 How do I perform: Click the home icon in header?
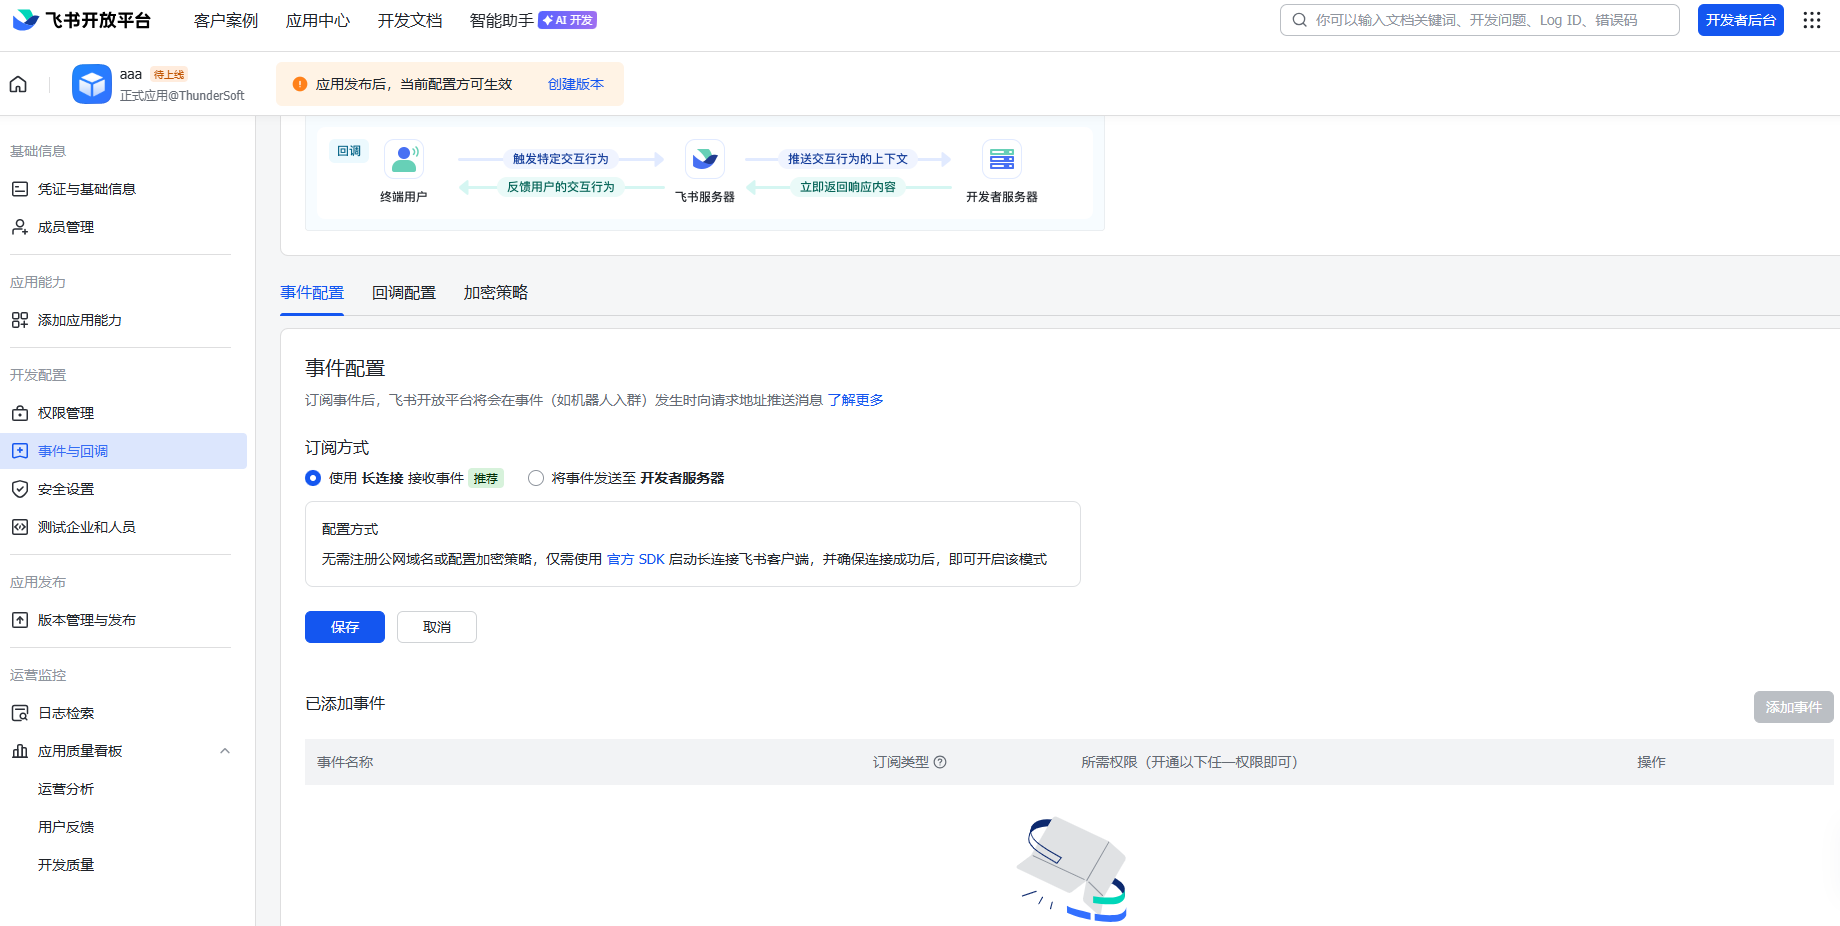coord(18,84)
